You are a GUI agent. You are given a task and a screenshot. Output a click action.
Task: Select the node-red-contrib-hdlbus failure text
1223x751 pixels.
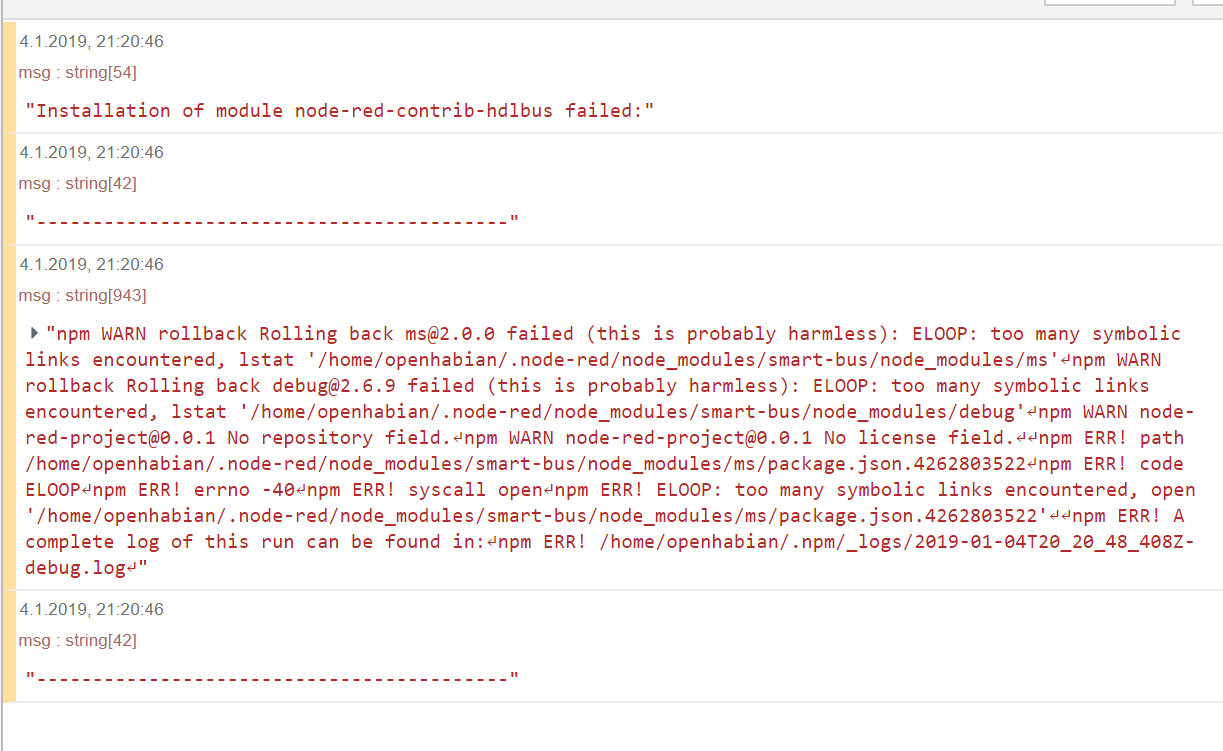(x=339, y=110)
